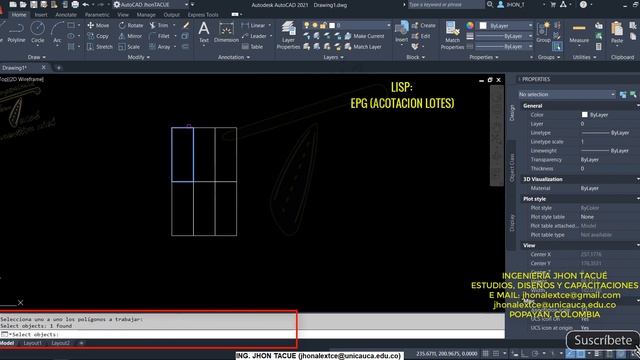Click Make Current layer button
This screenshot has height=360, width=640.
364,36
